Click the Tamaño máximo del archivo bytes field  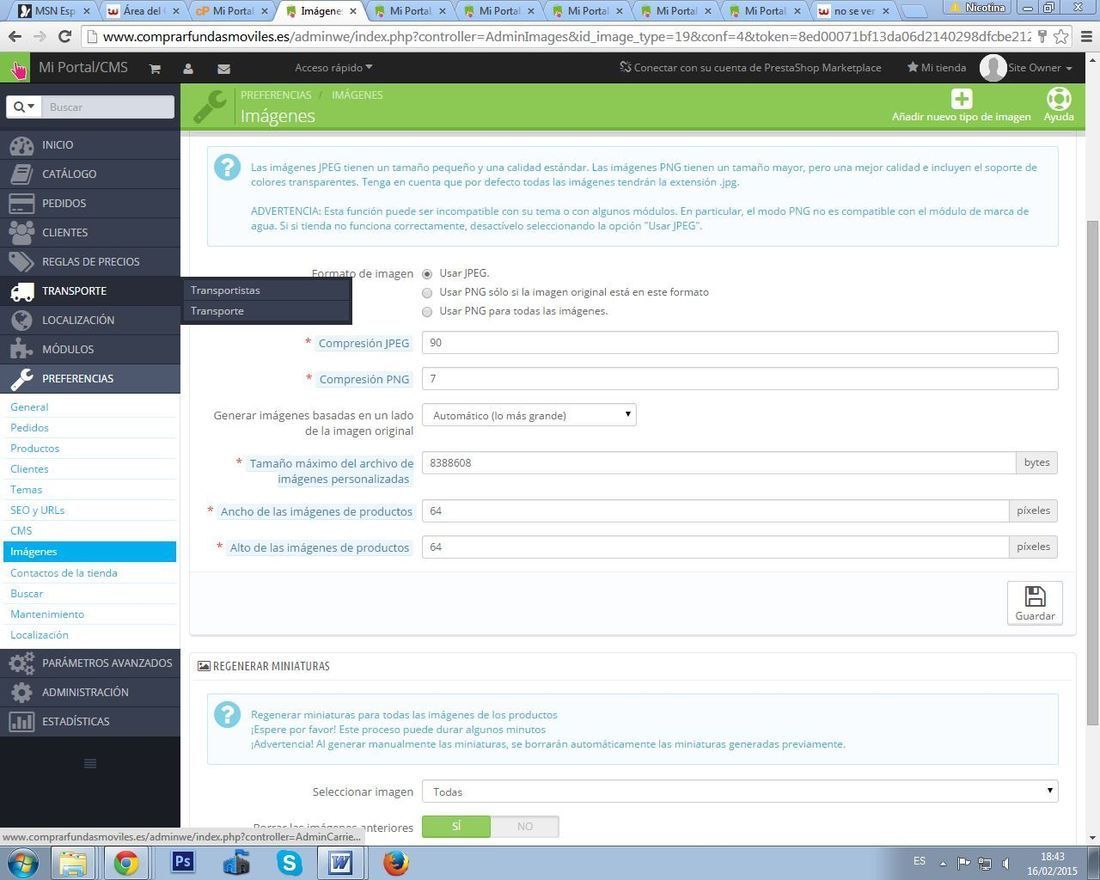[719, 463]
